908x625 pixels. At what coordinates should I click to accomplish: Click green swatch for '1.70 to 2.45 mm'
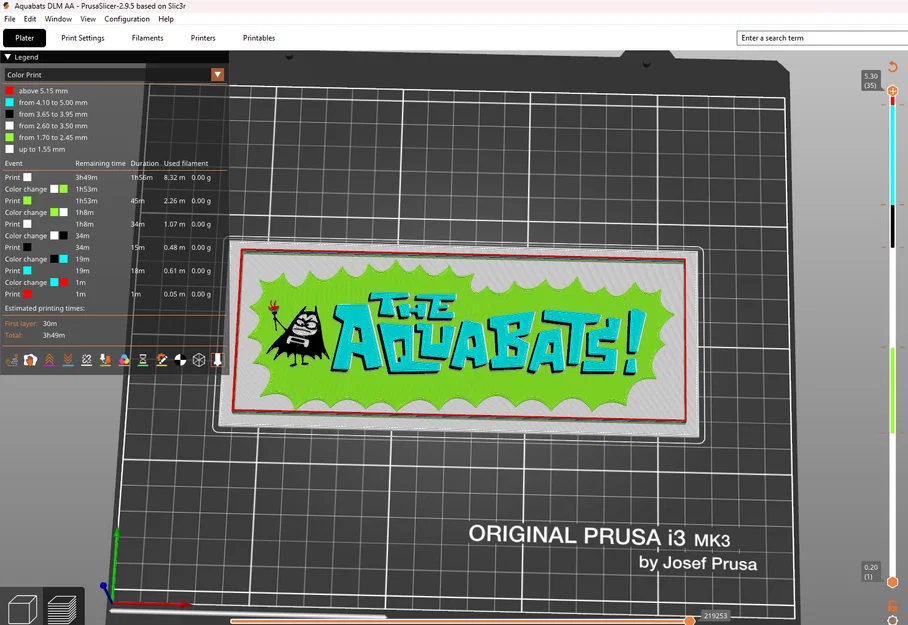pyautogui.click(x=9, y=137)
